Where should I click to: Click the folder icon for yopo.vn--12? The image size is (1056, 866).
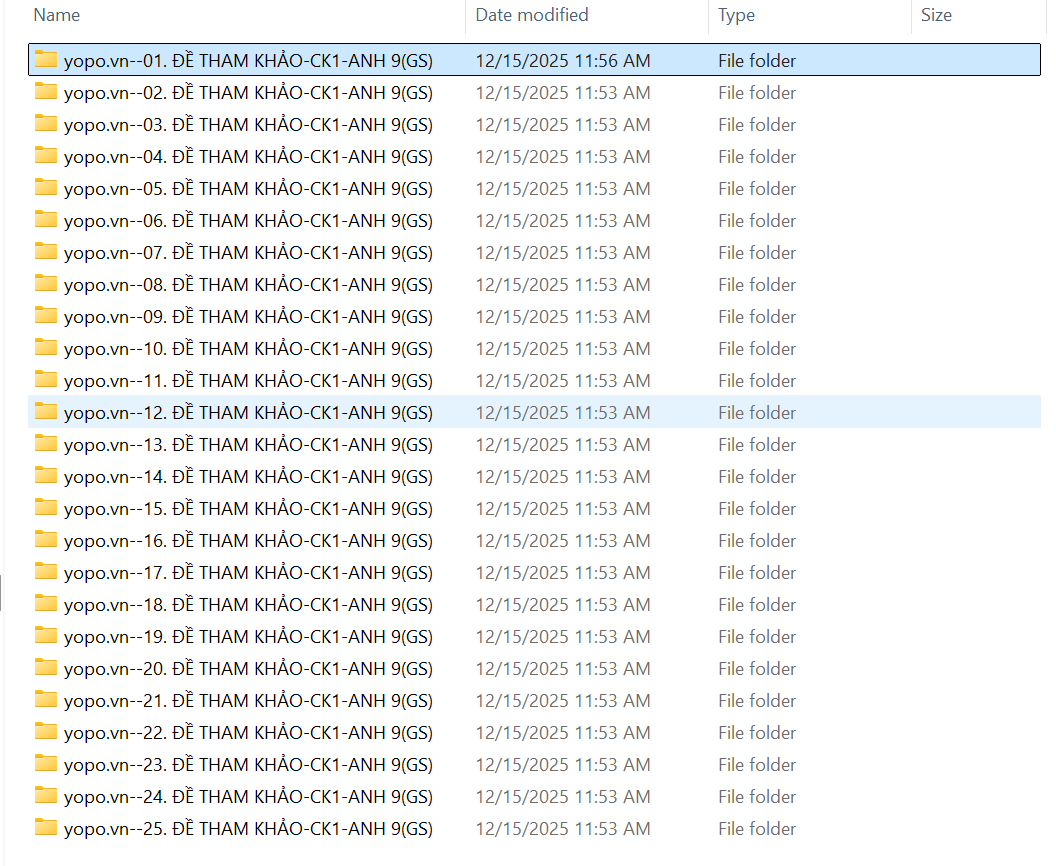click(46, 412)
